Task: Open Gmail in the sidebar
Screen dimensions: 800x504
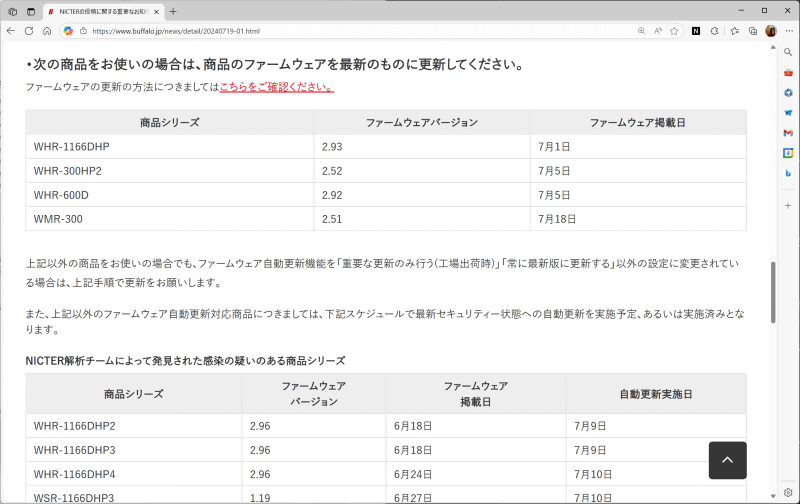Action: (788, 133)
